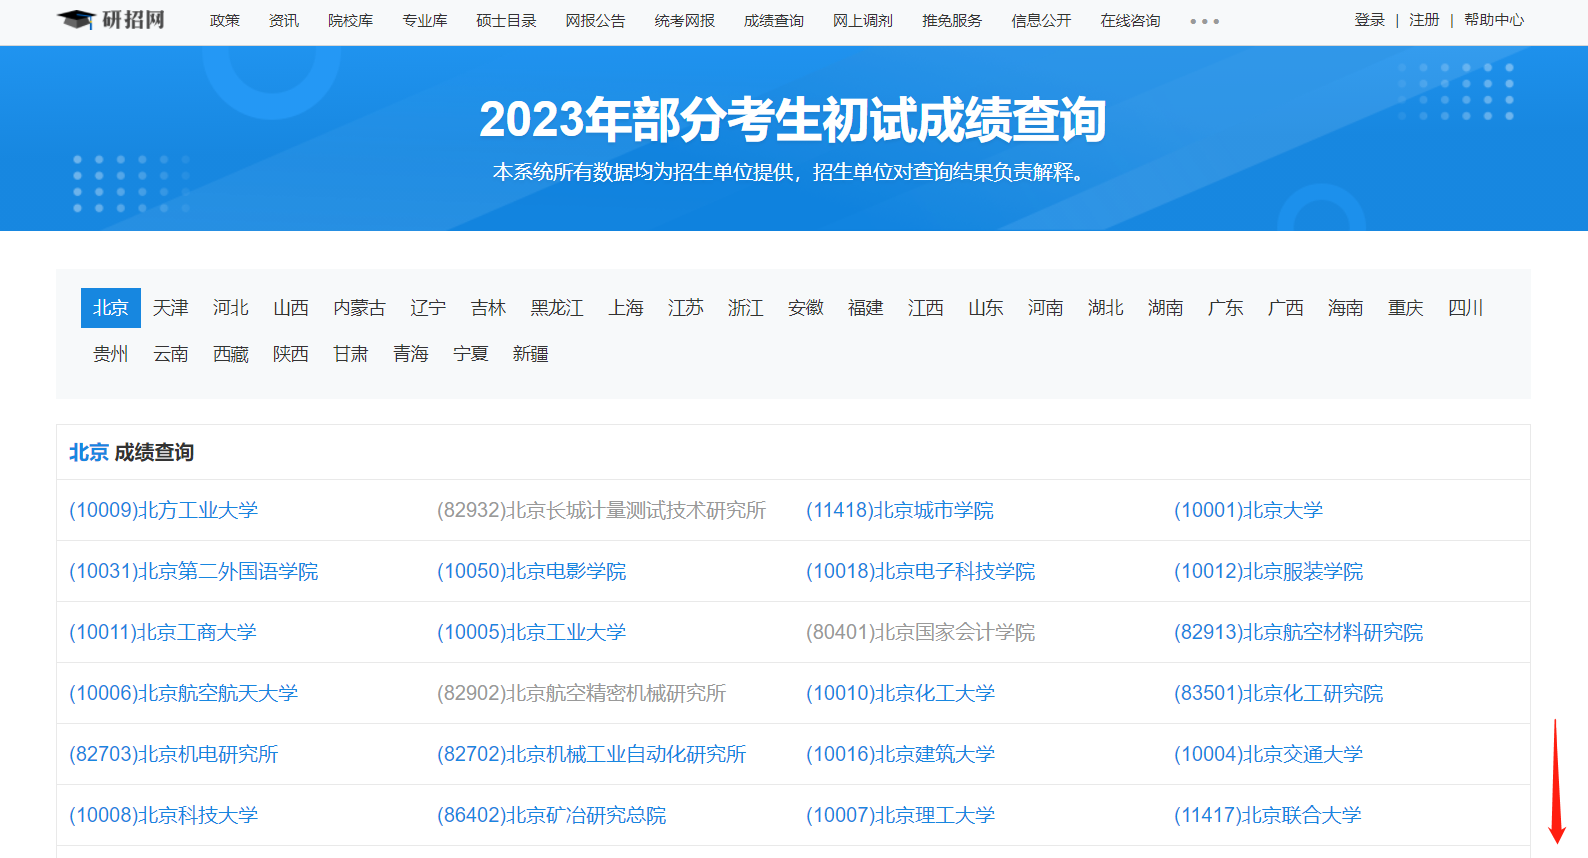Viewport: 1588px width, 858px height.
Task: Select the 北京 province tab
Action: [111, 308]
